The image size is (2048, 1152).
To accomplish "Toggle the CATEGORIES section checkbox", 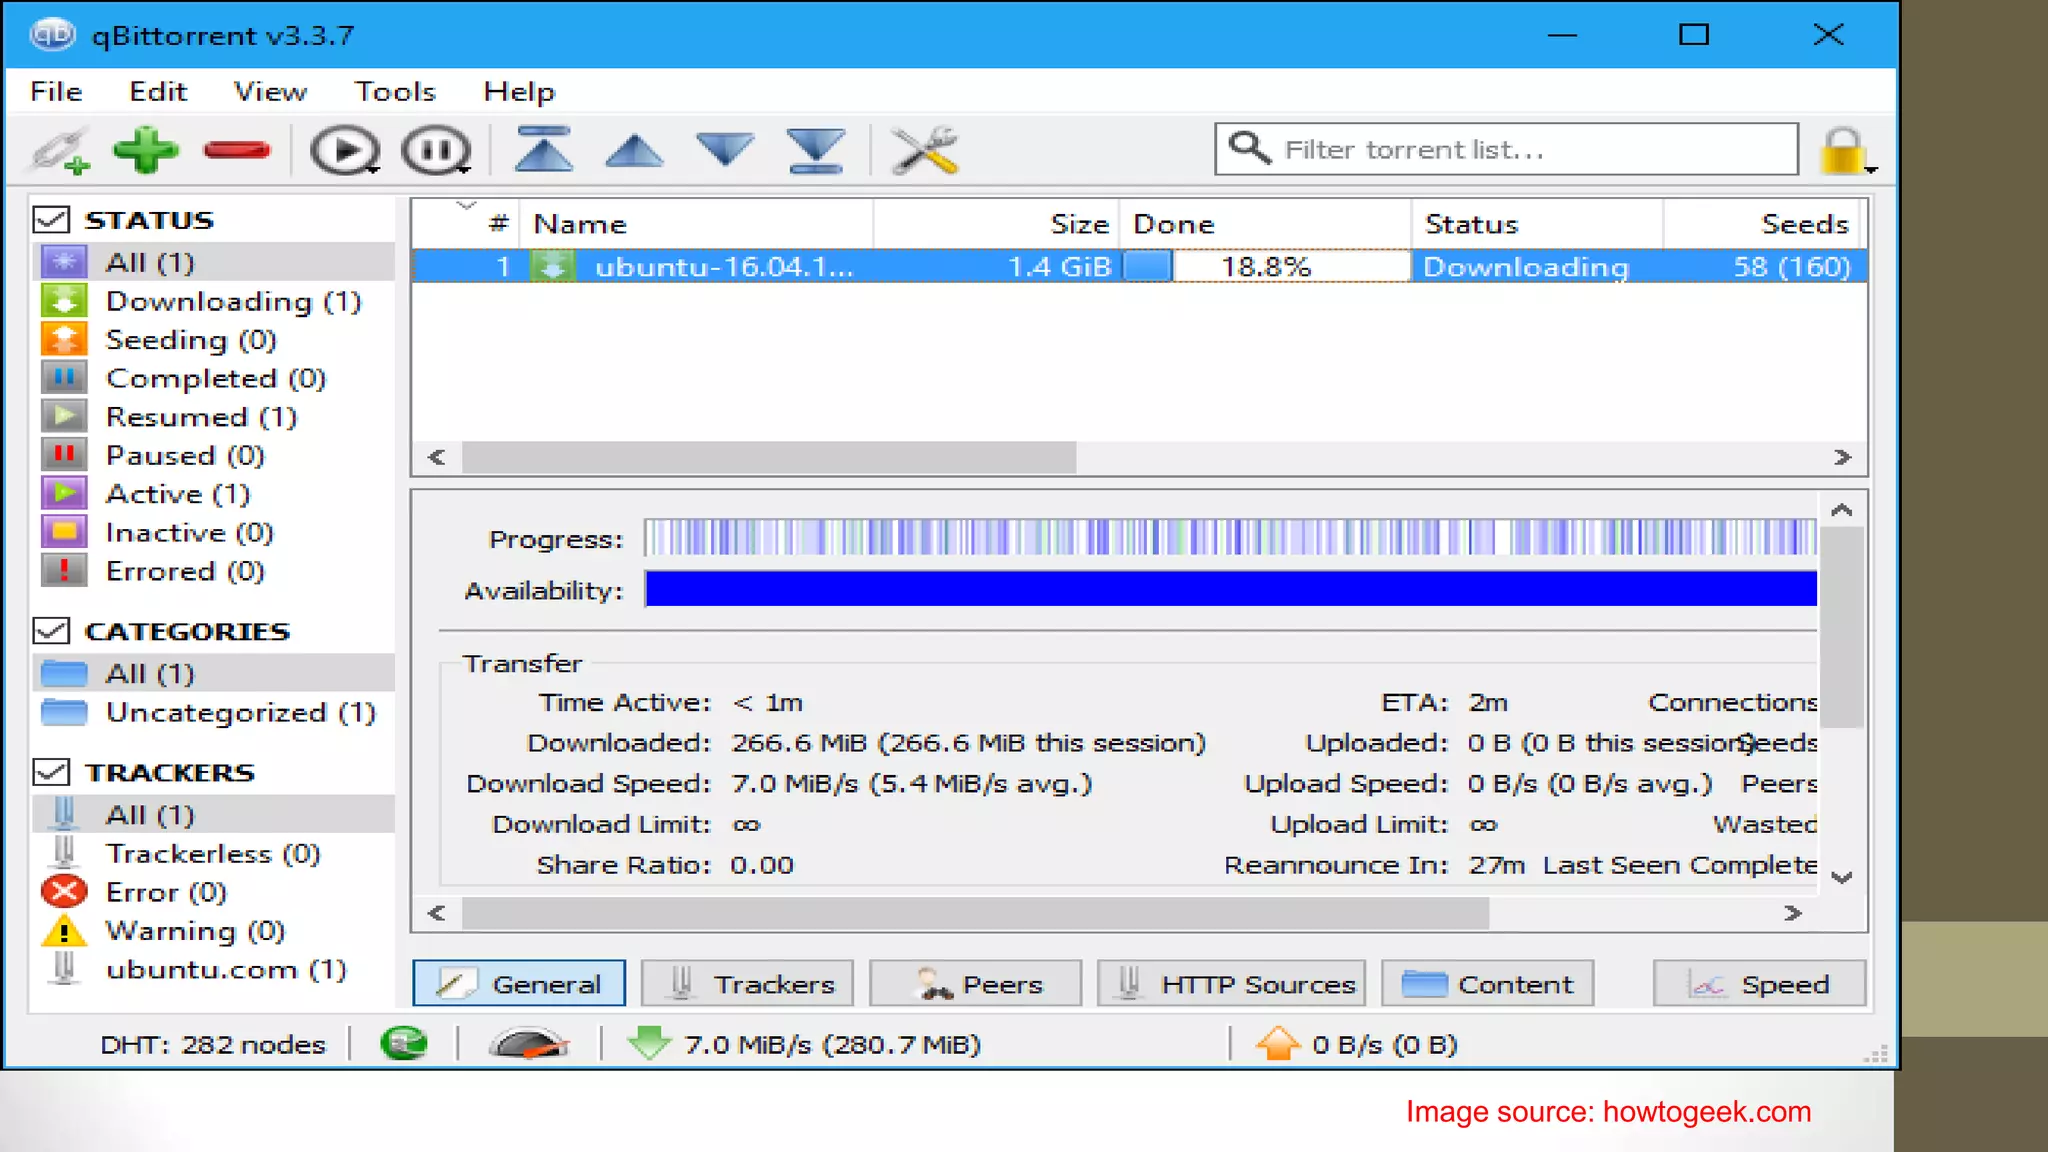I will coord(52,631).
